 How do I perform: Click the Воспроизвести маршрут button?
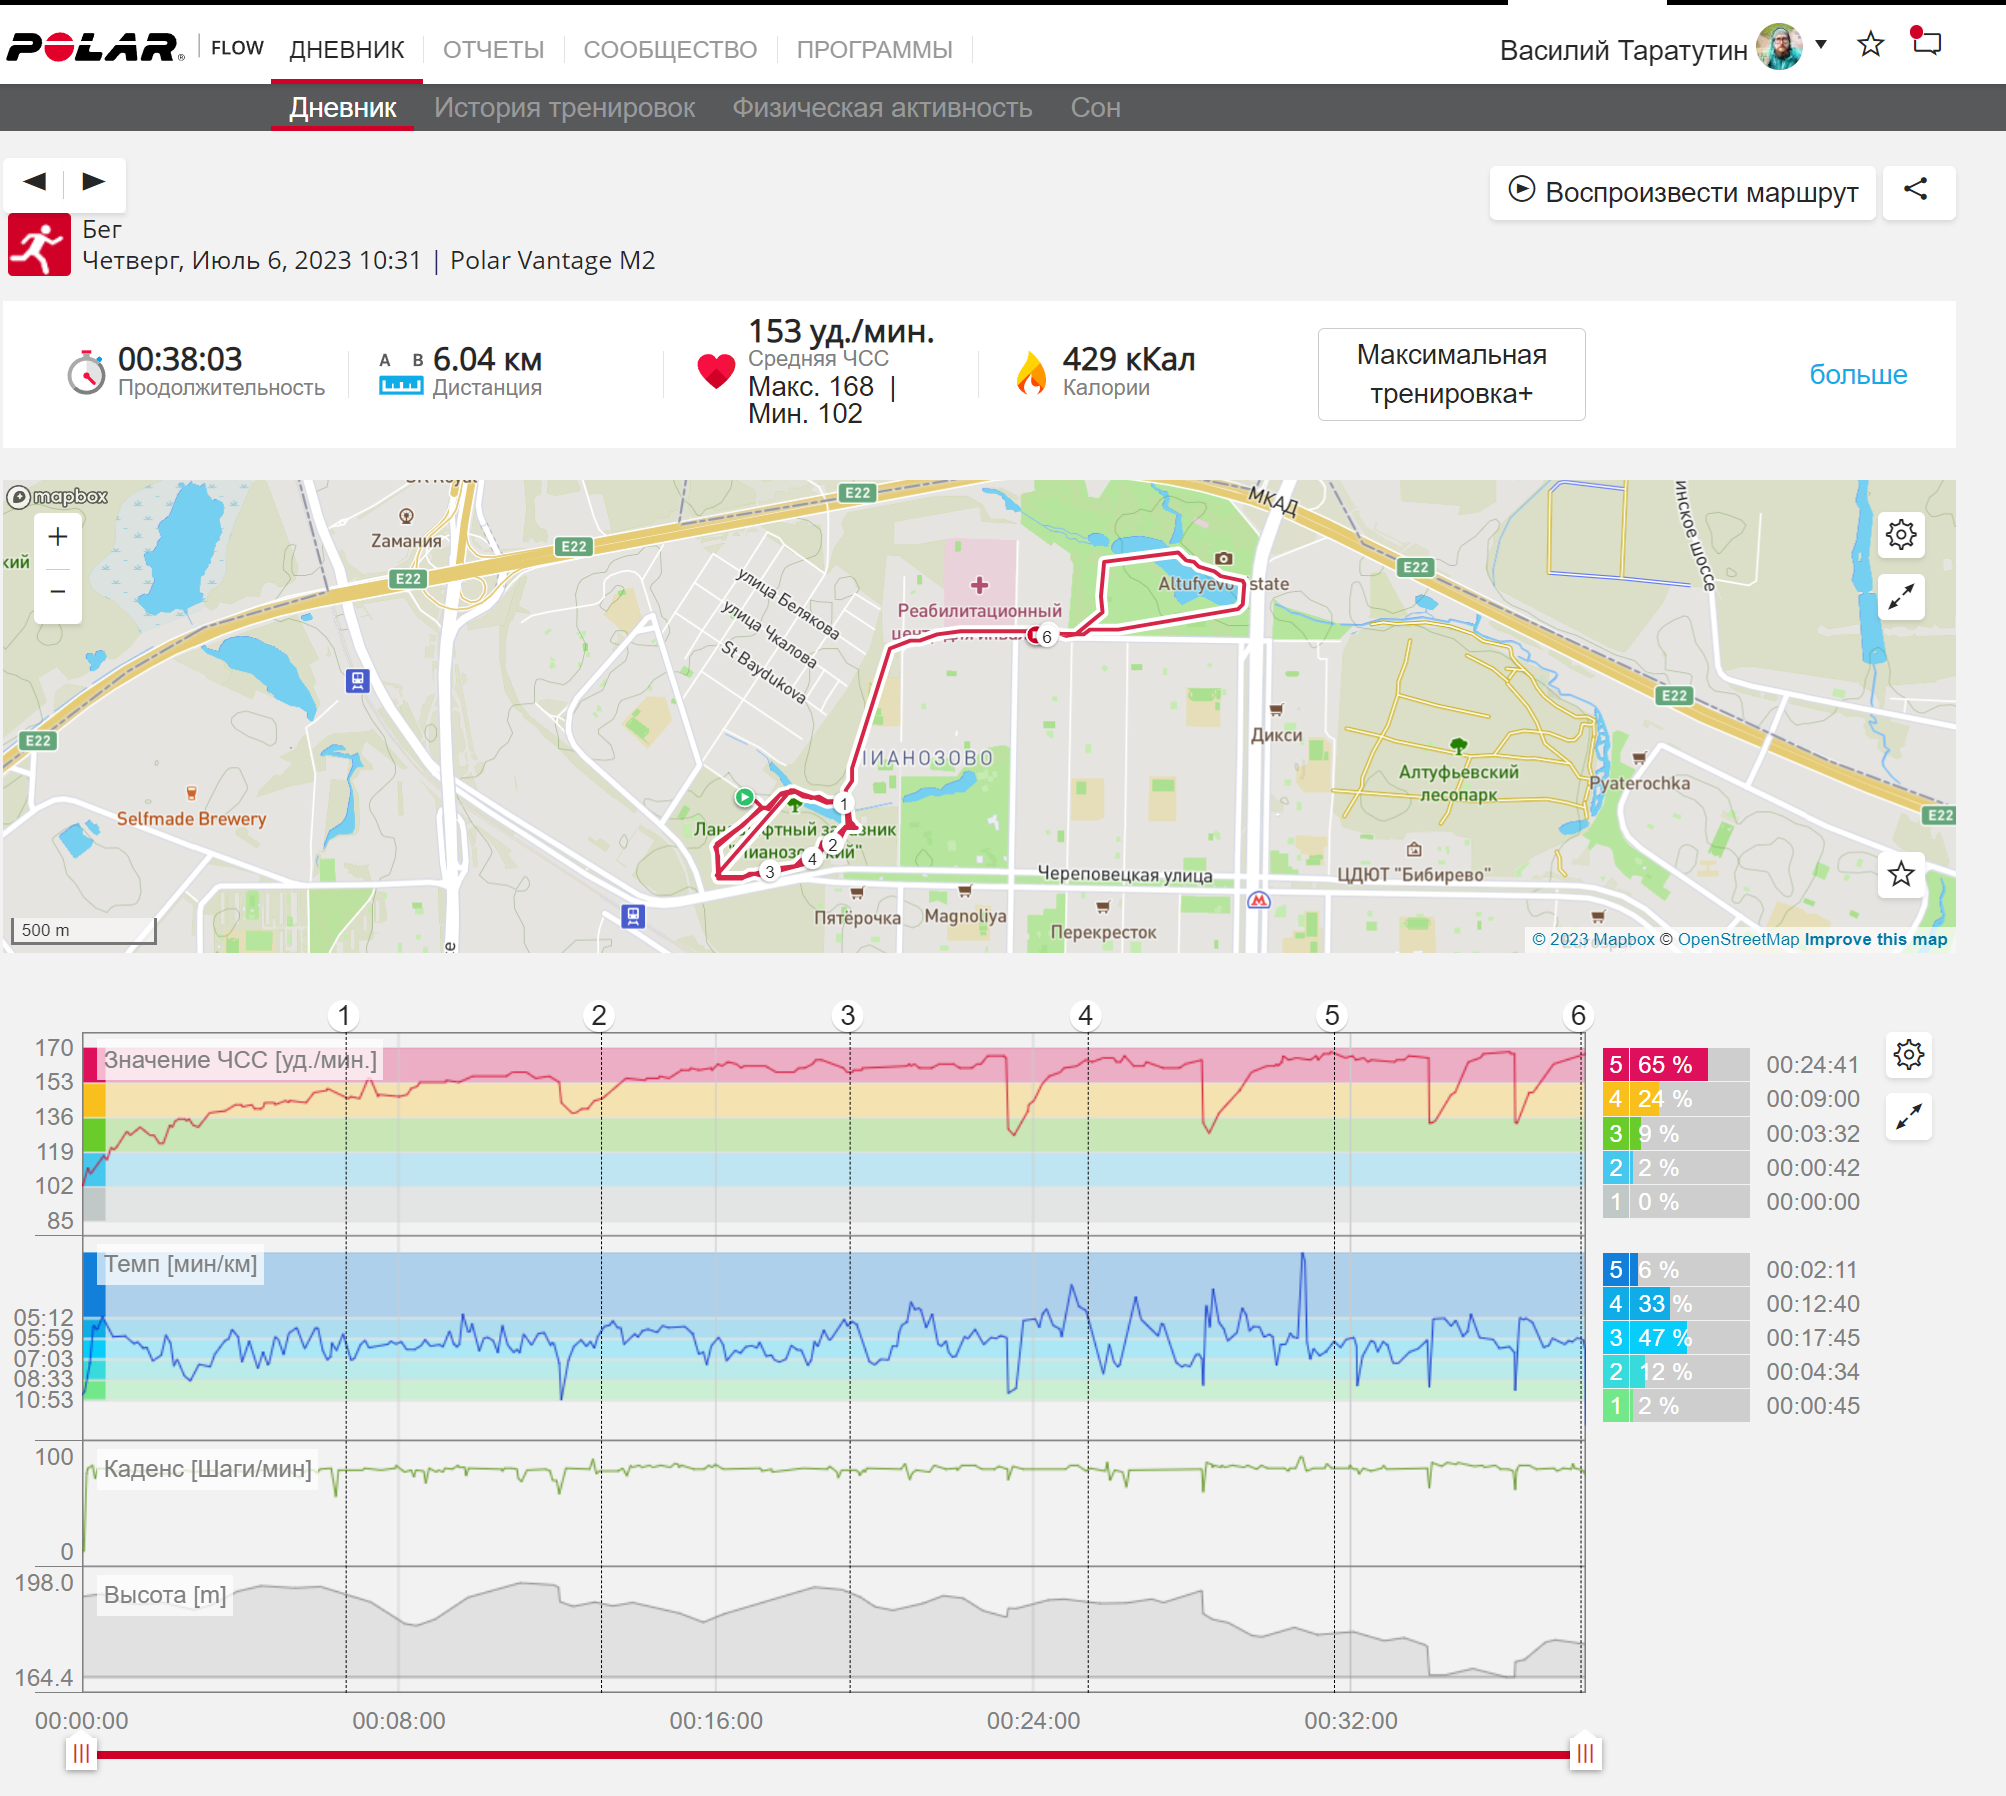[x=1683, y=192]
